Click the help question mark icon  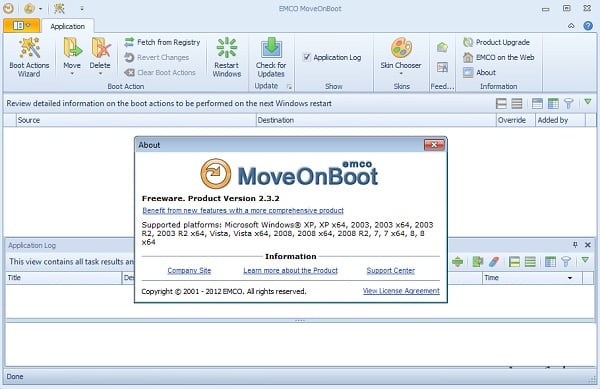coord(588,26)
